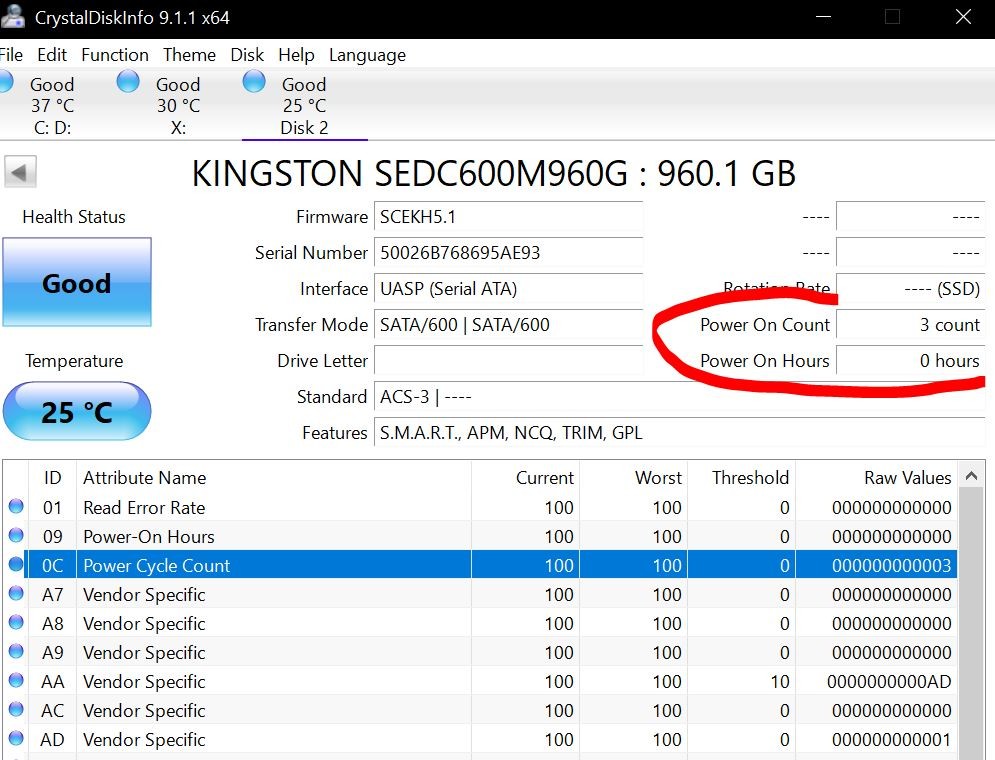Viewport: 995px width, 760px height.
Task: Open the Function menu
Action: (x=115, y=55)
